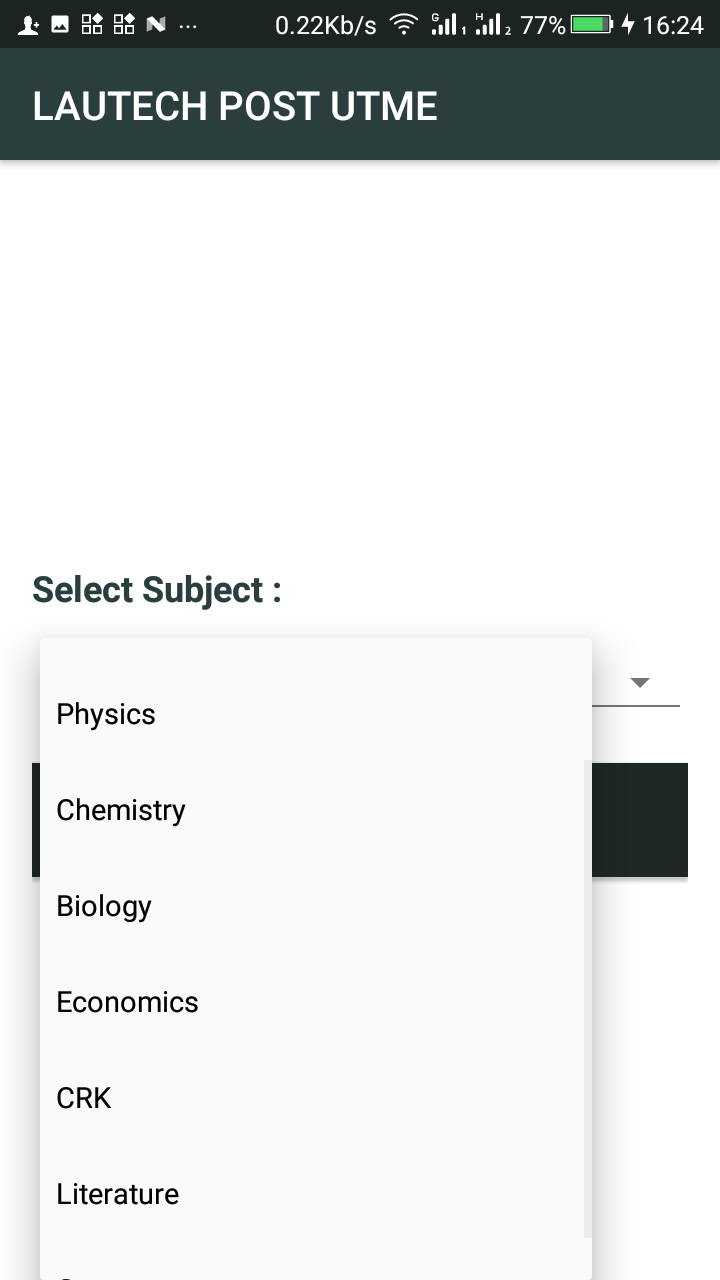This screenshot has height=1280, width=720.
Task: Open the ellipsis for more notifications
Action: [187, 26]
